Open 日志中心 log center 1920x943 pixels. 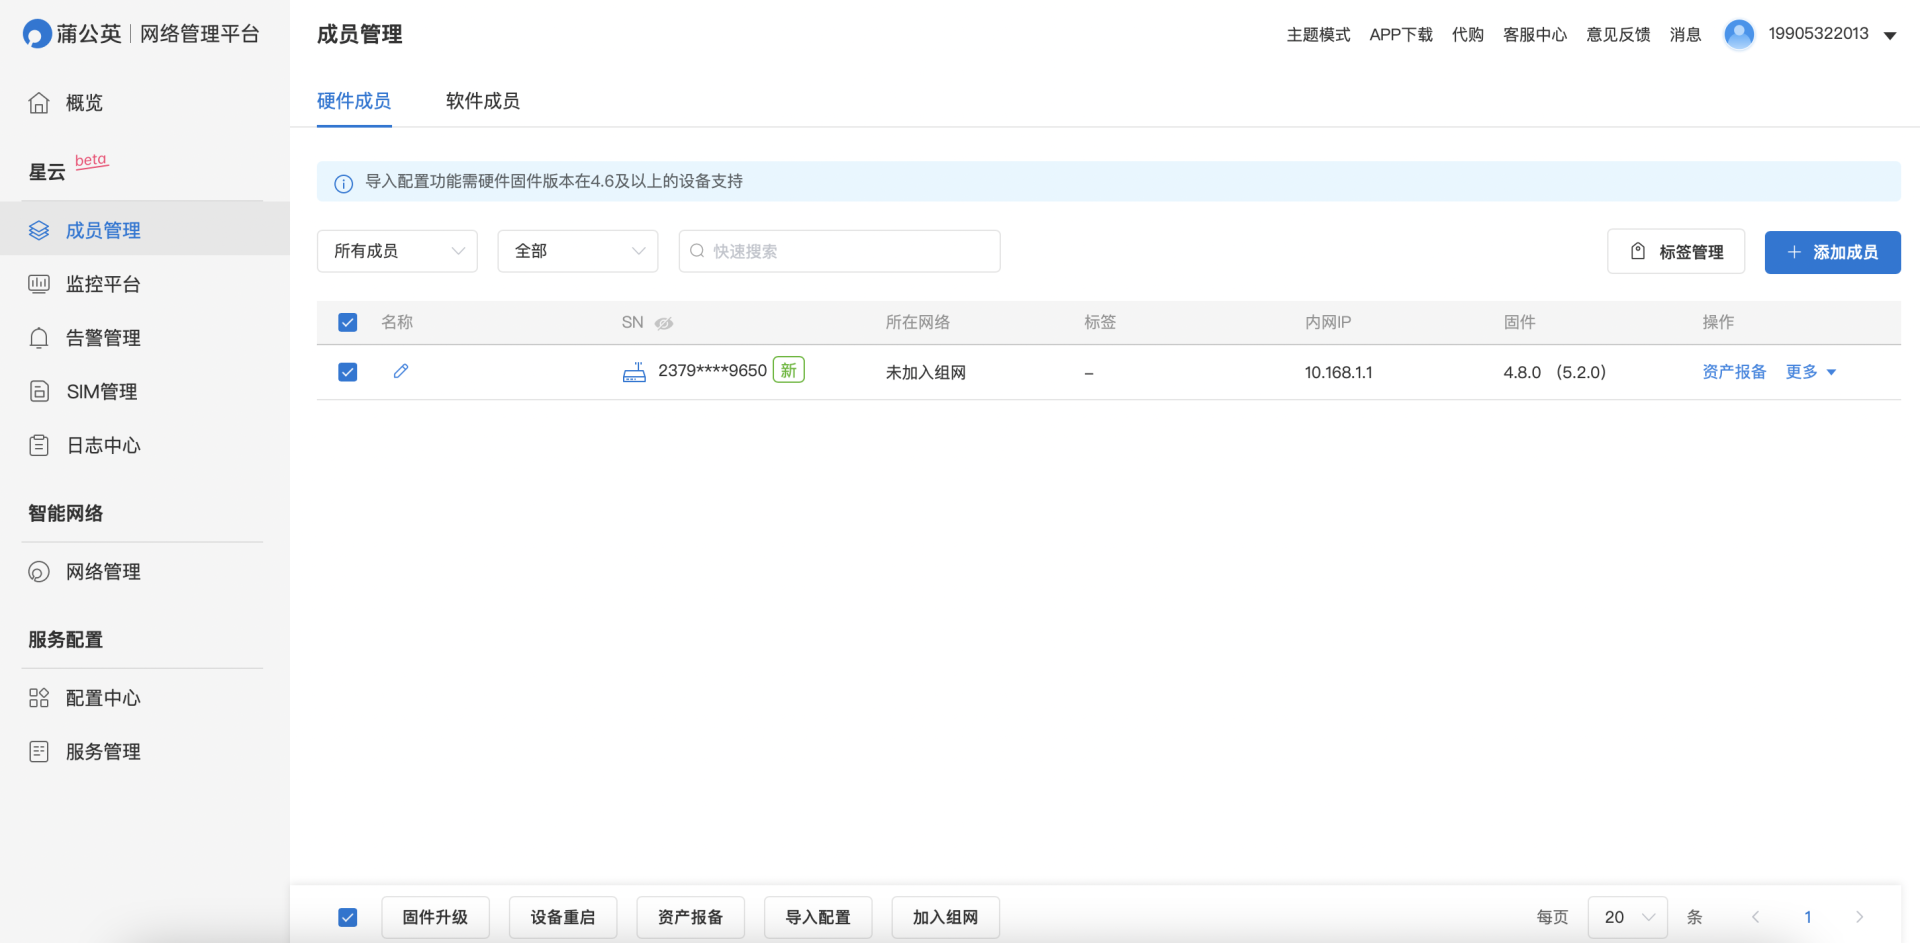coord(103,445)
